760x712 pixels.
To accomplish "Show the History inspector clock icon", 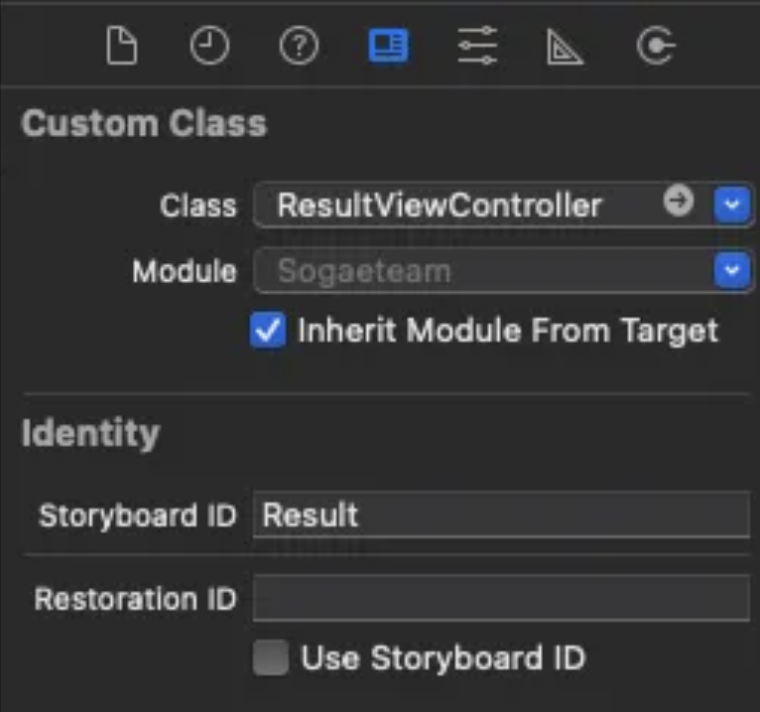I will [209, 46].
